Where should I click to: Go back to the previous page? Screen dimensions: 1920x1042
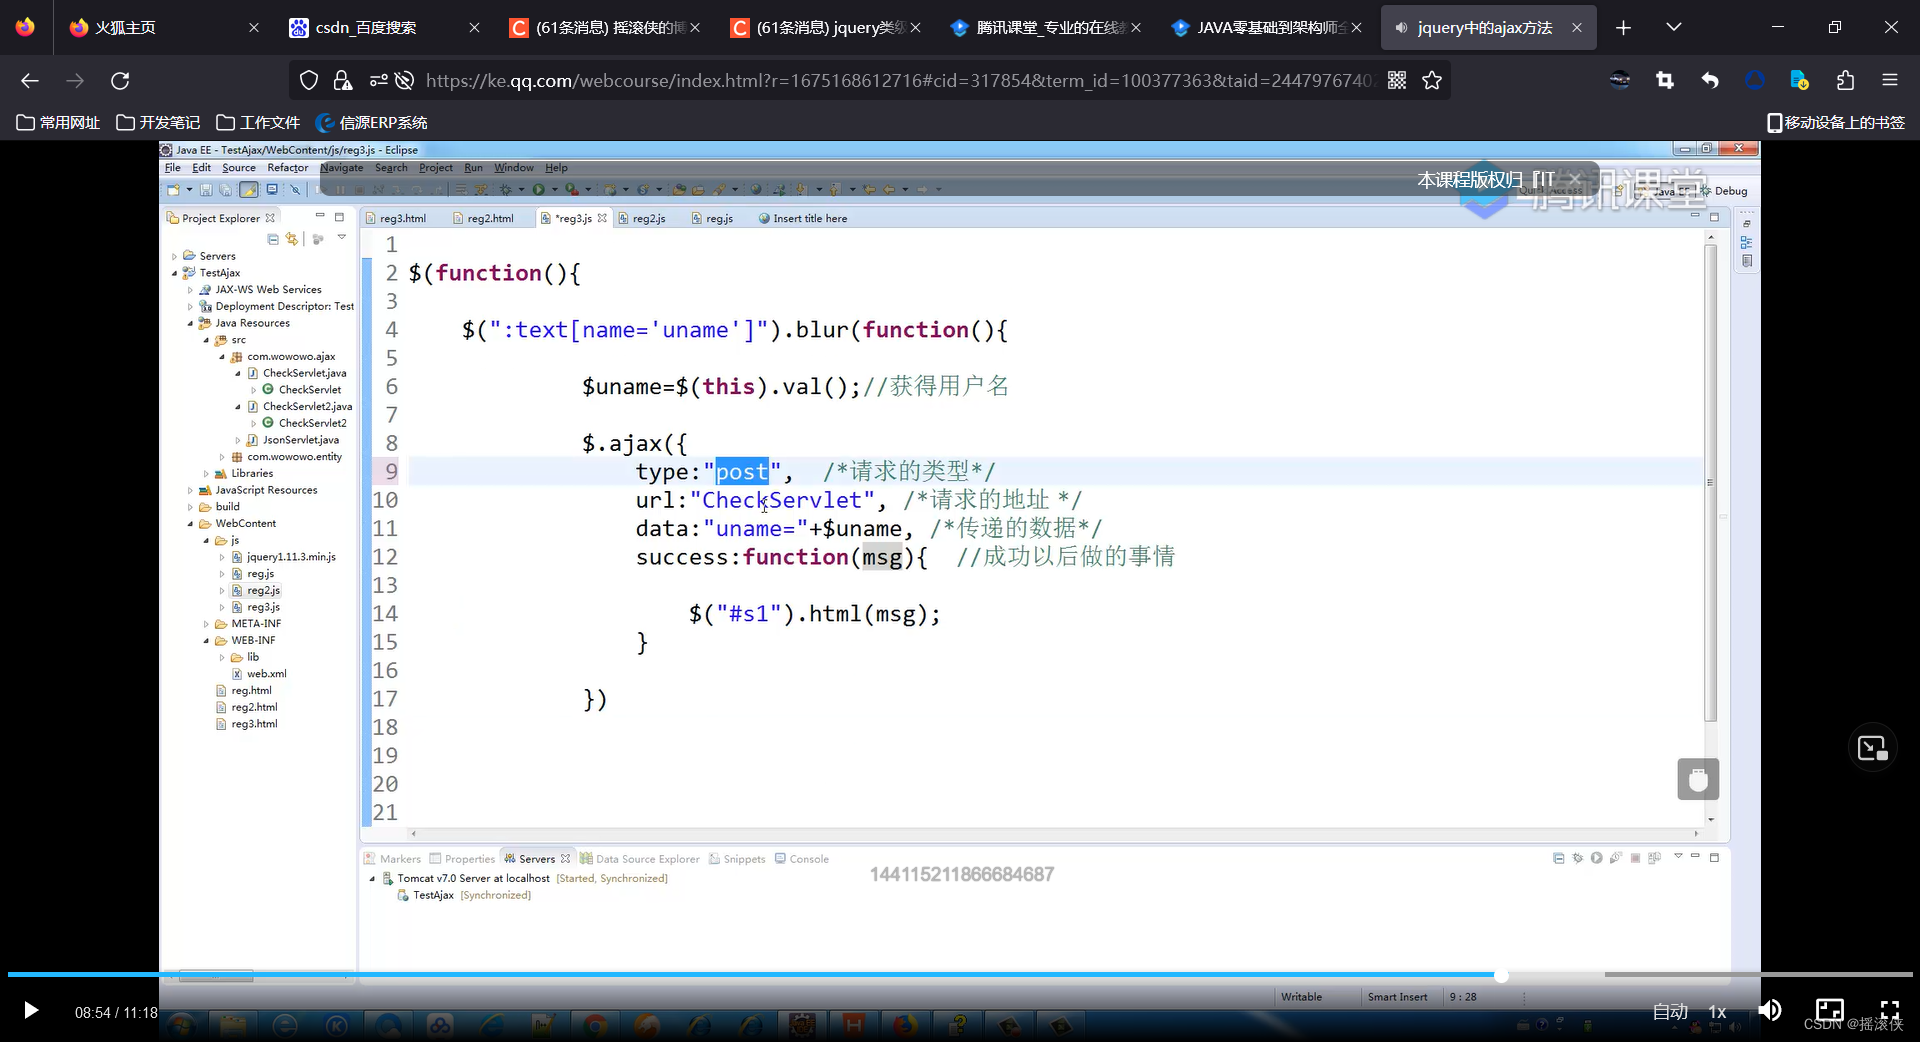pos(30,80)
